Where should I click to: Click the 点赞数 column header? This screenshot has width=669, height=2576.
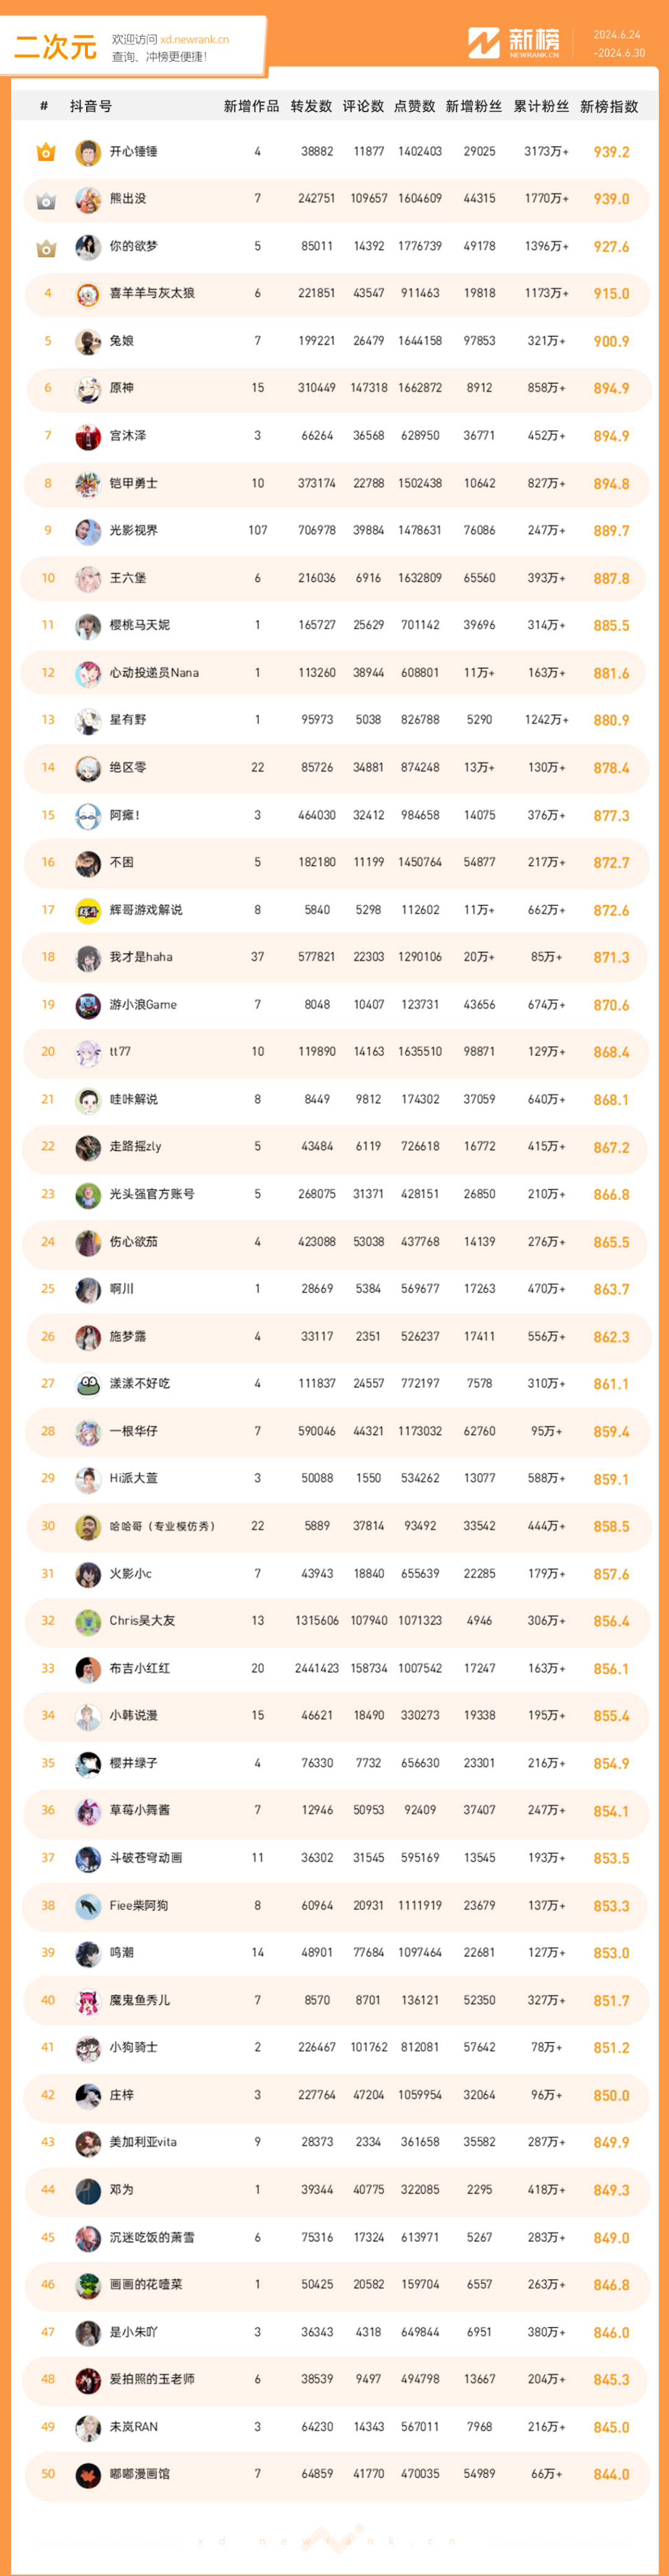pyautogui.click(x=414, y=106)
